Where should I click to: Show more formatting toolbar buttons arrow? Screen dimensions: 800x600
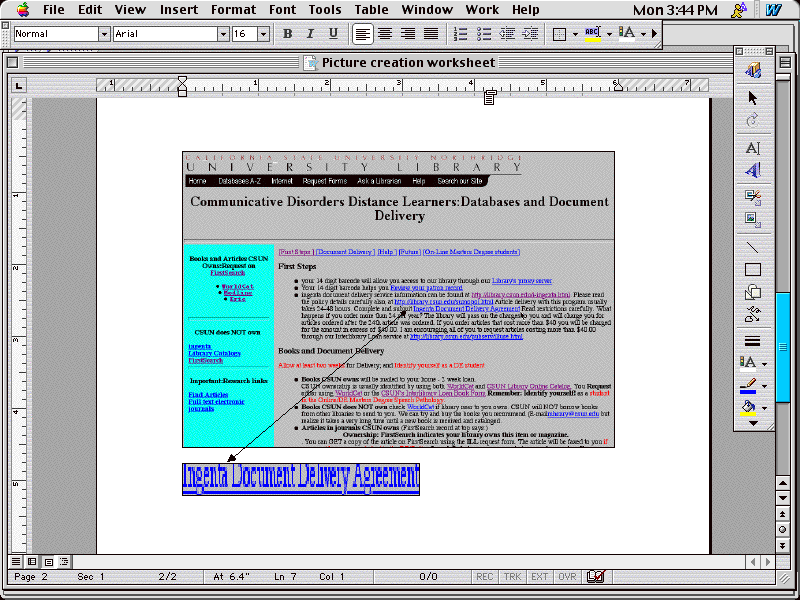pos(655,34)
